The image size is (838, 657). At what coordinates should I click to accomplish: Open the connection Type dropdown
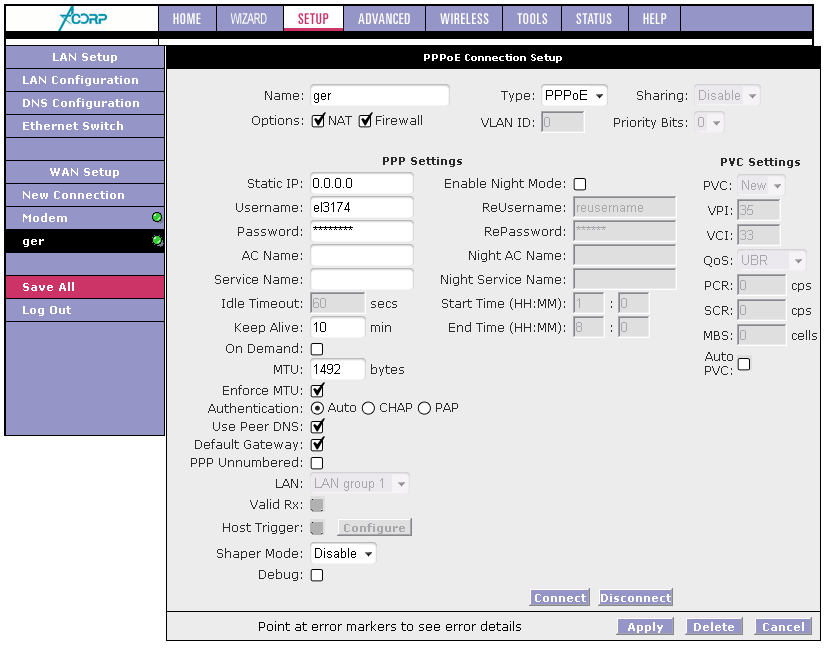[x=574, y=96]
